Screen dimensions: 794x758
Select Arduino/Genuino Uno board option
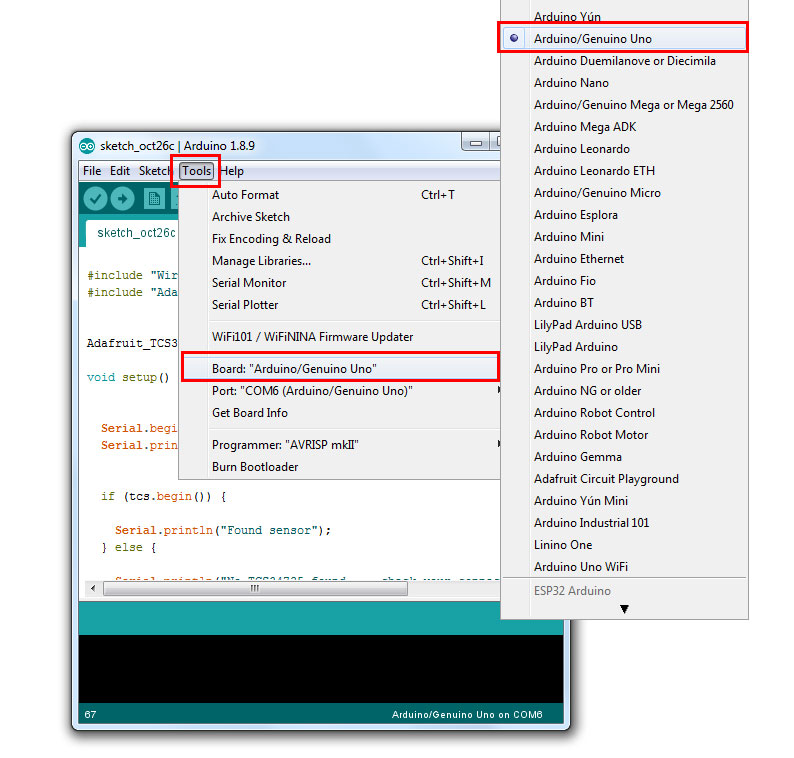(x=624, y=39)
